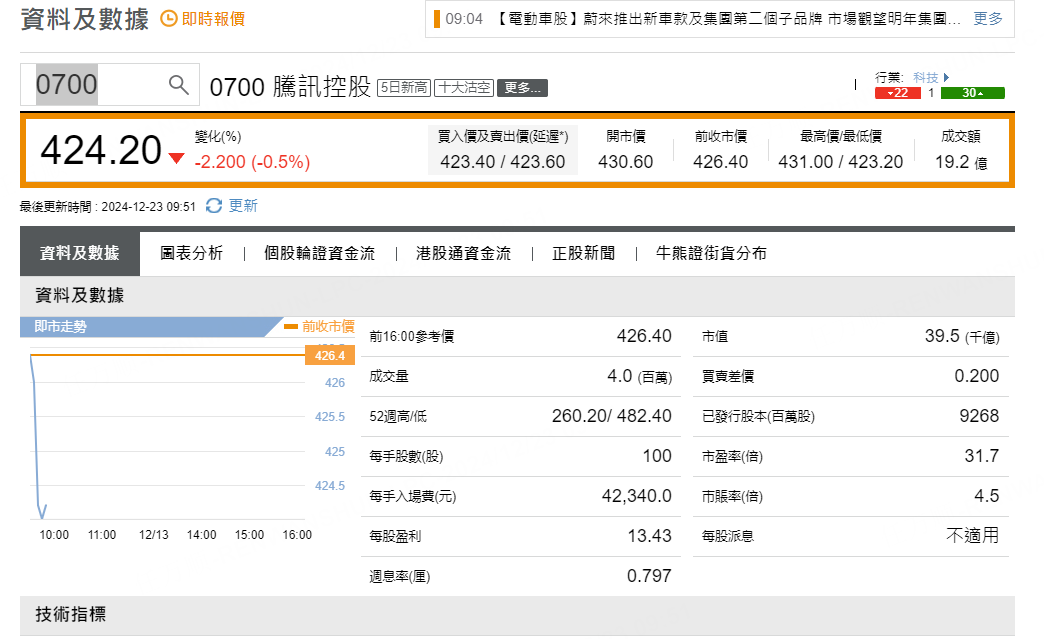Click the 前收市價 value 426.40 in quote bar
The width and height of the screenshot is (1044, 639).
tap(720, 162)
